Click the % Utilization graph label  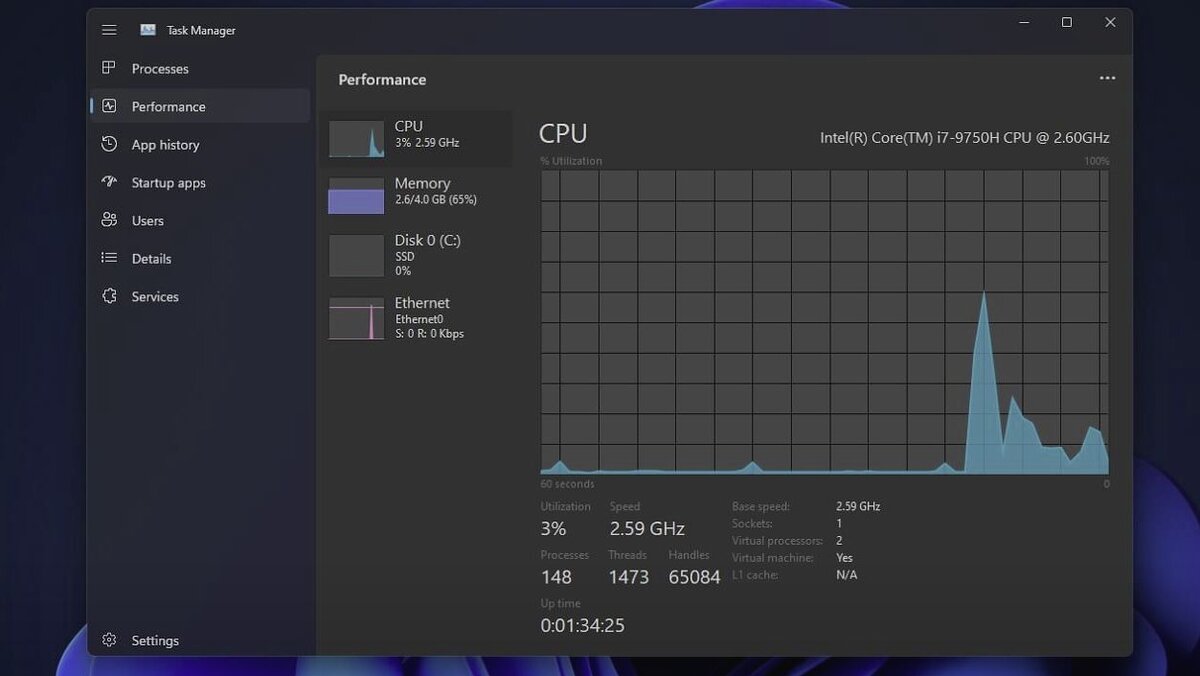point(571,161)
